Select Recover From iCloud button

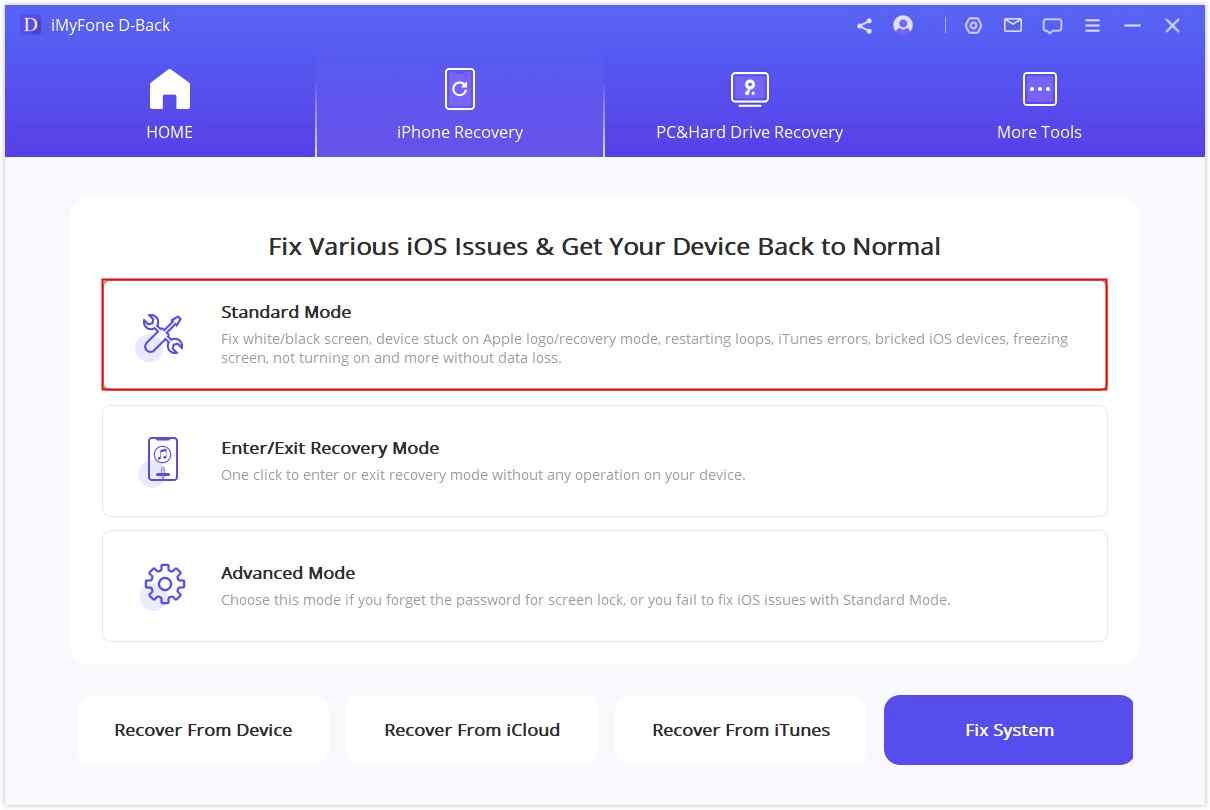pos(472,730)
